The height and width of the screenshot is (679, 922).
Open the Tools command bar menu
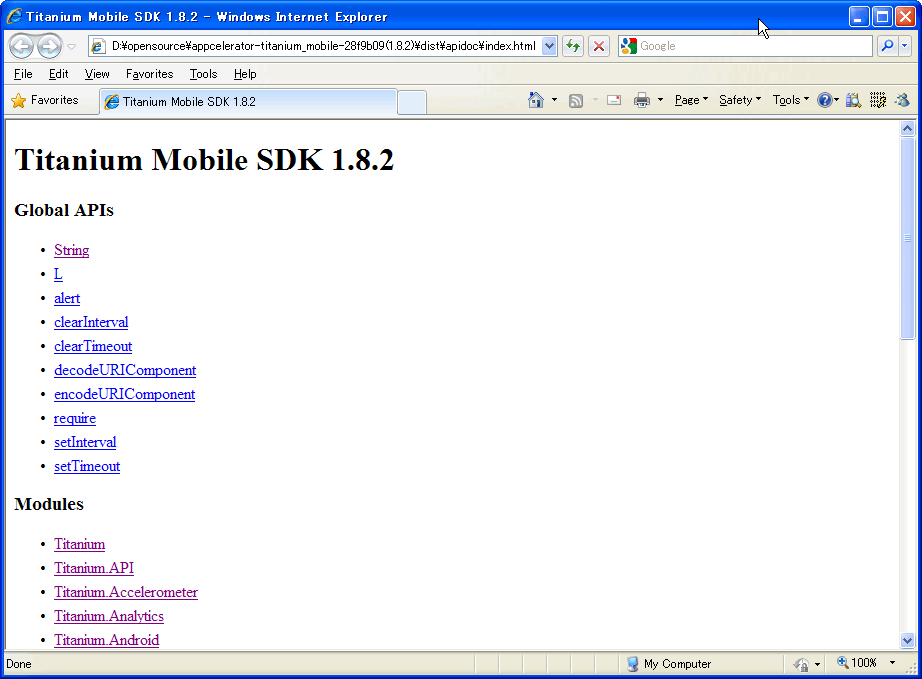(790, 101)
